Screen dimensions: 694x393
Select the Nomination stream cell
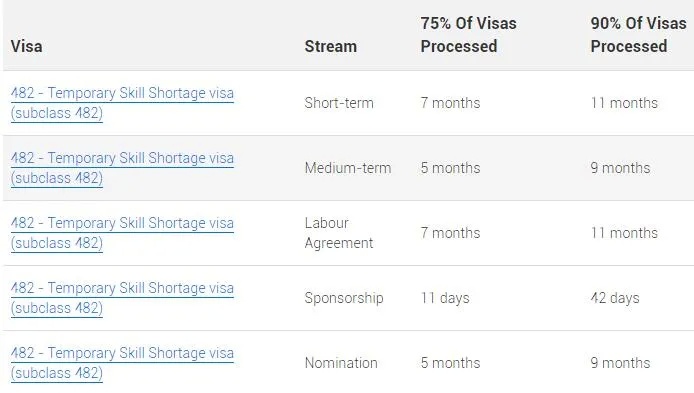341,363
